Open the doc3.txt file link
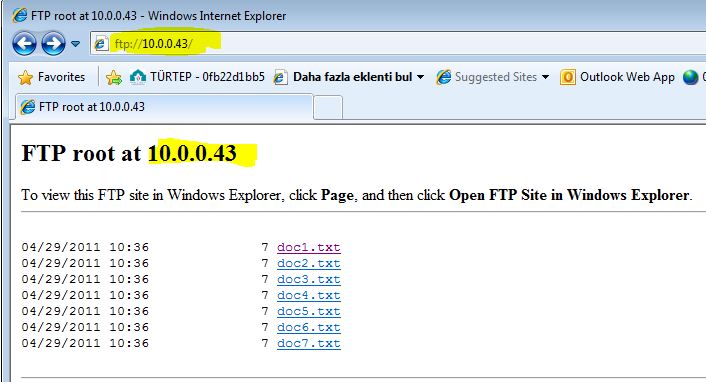Viewport: 706px width, 382px height. [308, 279]
